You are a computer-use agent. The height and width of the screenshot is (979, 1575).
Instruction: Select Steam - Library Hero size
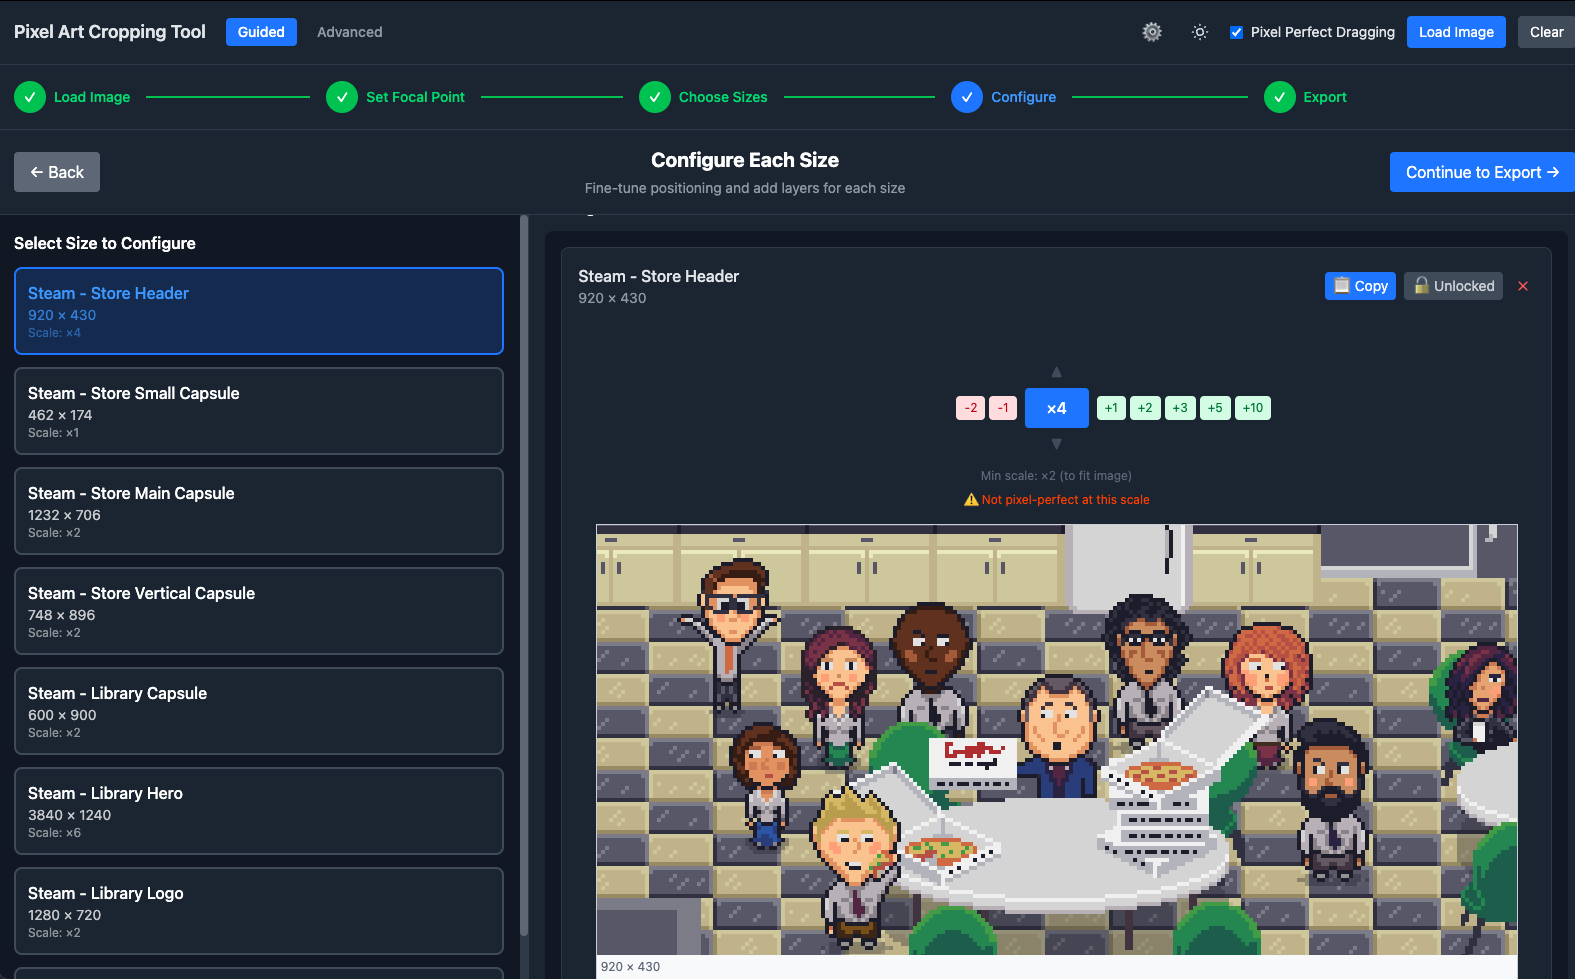[258, 811]
